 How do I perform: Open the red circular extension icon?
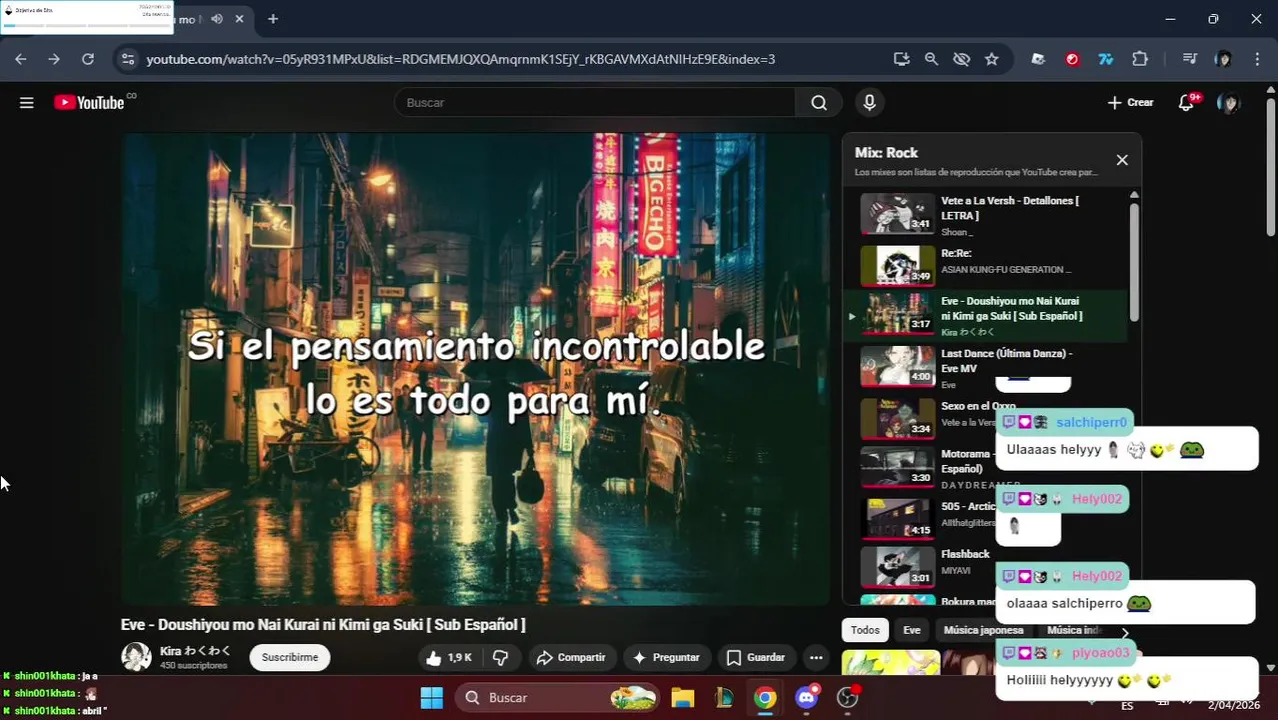[1072, 59]
